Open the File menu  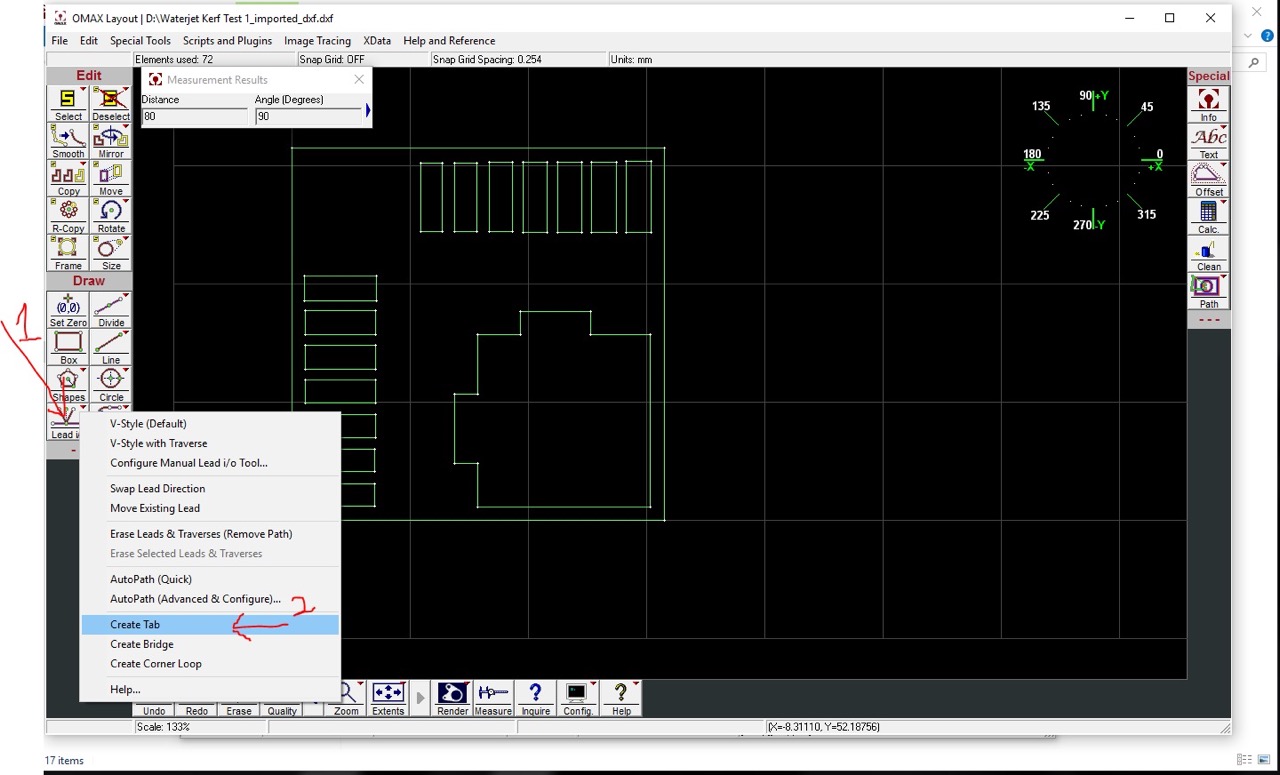(60, 41)
